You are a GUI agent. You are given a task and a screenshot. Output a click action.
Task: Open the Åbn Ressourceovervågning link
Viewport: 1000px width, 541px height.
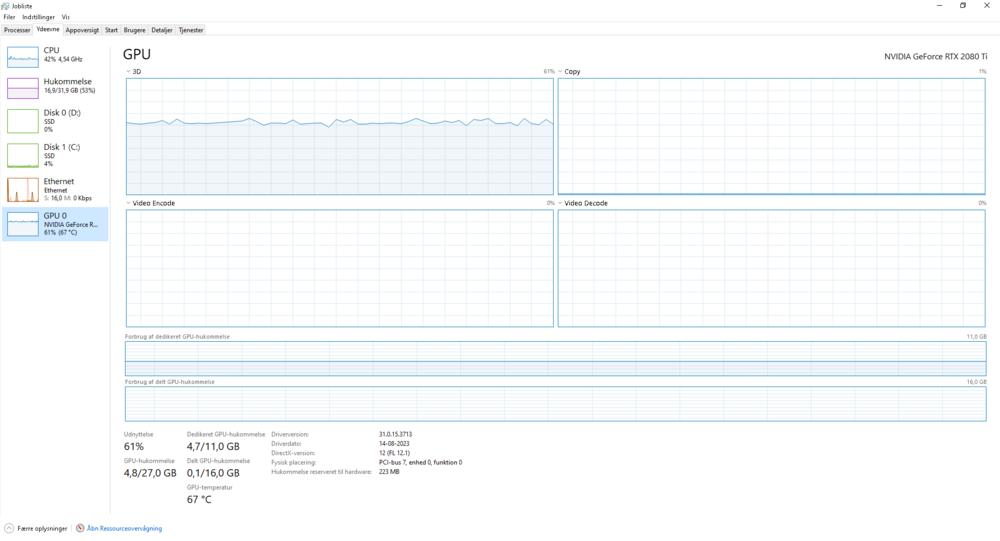[124, 528]
